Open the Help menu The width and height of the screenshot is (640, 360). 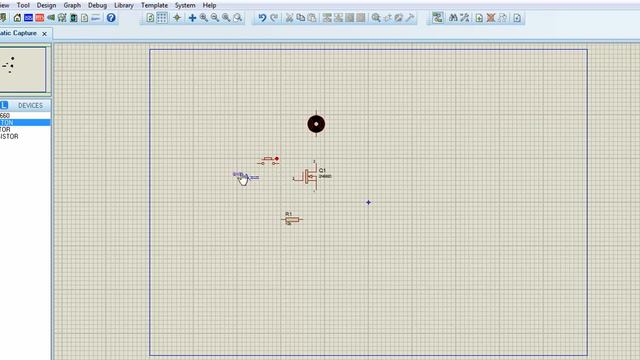click(209, 5)
